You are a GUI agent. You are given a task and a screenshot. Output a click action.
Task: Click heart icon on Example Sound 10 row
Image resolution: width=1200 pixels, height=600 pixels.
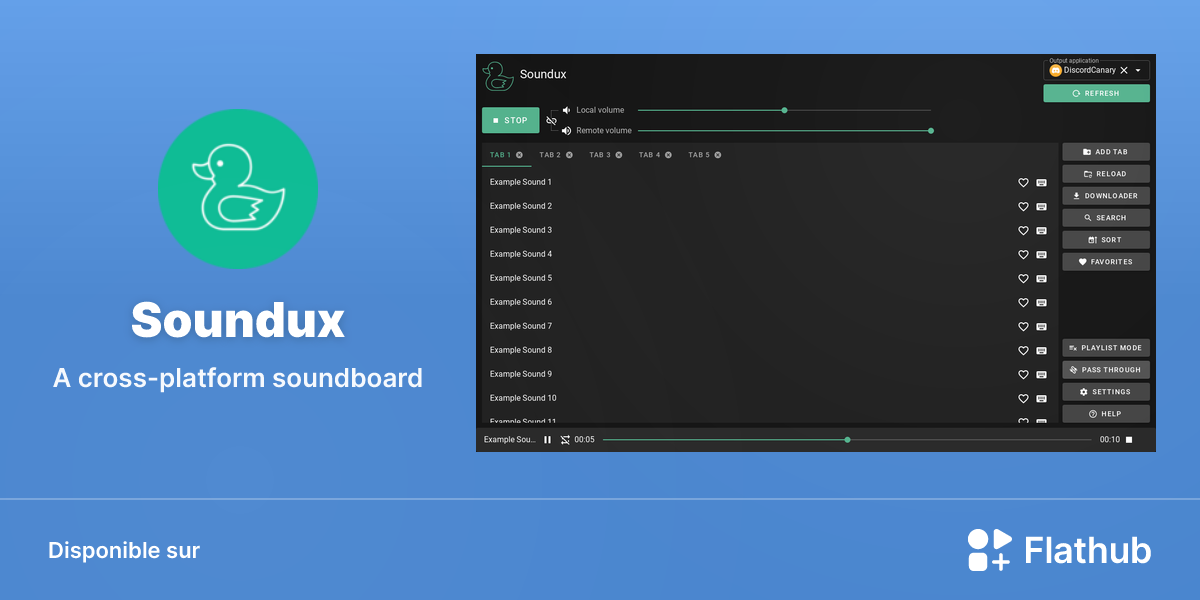(x=1023, y=399)
